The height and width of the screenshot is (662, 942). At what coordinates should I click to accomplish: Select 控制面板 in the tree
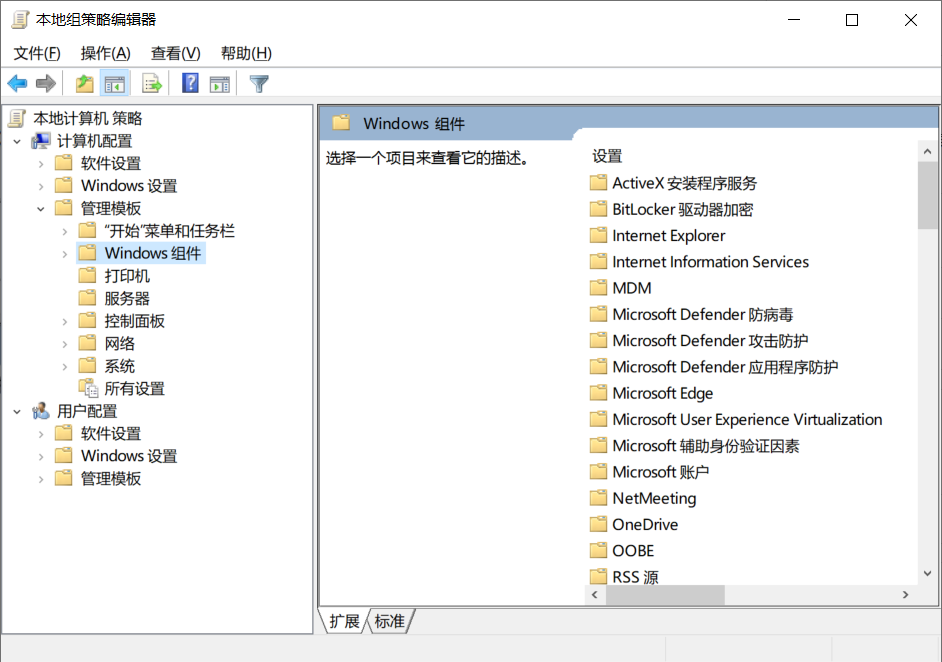[x=135, y=321]
